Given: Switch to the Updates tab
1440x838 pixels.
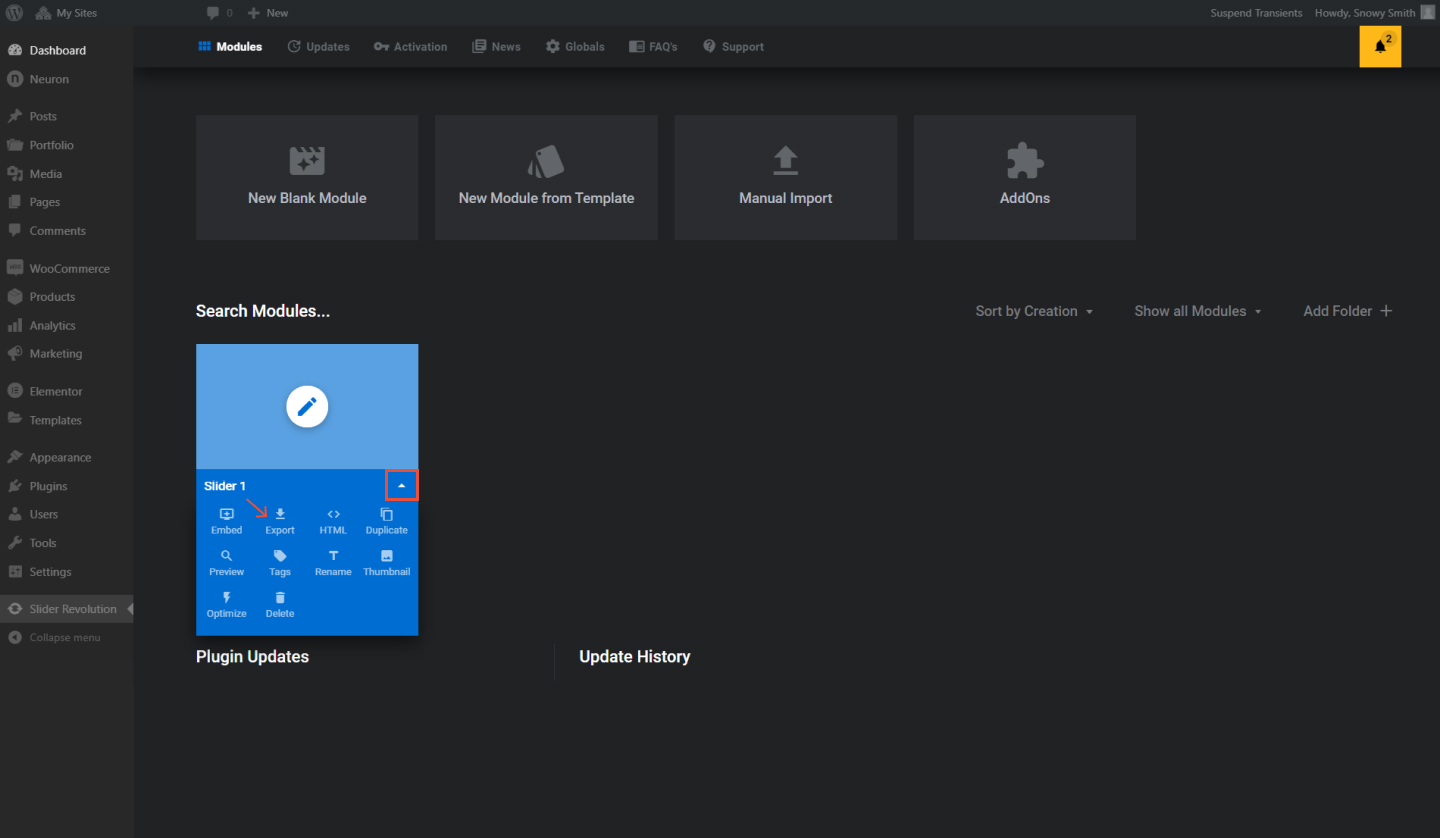Looking at the screenshot, I should click(319, 47).
